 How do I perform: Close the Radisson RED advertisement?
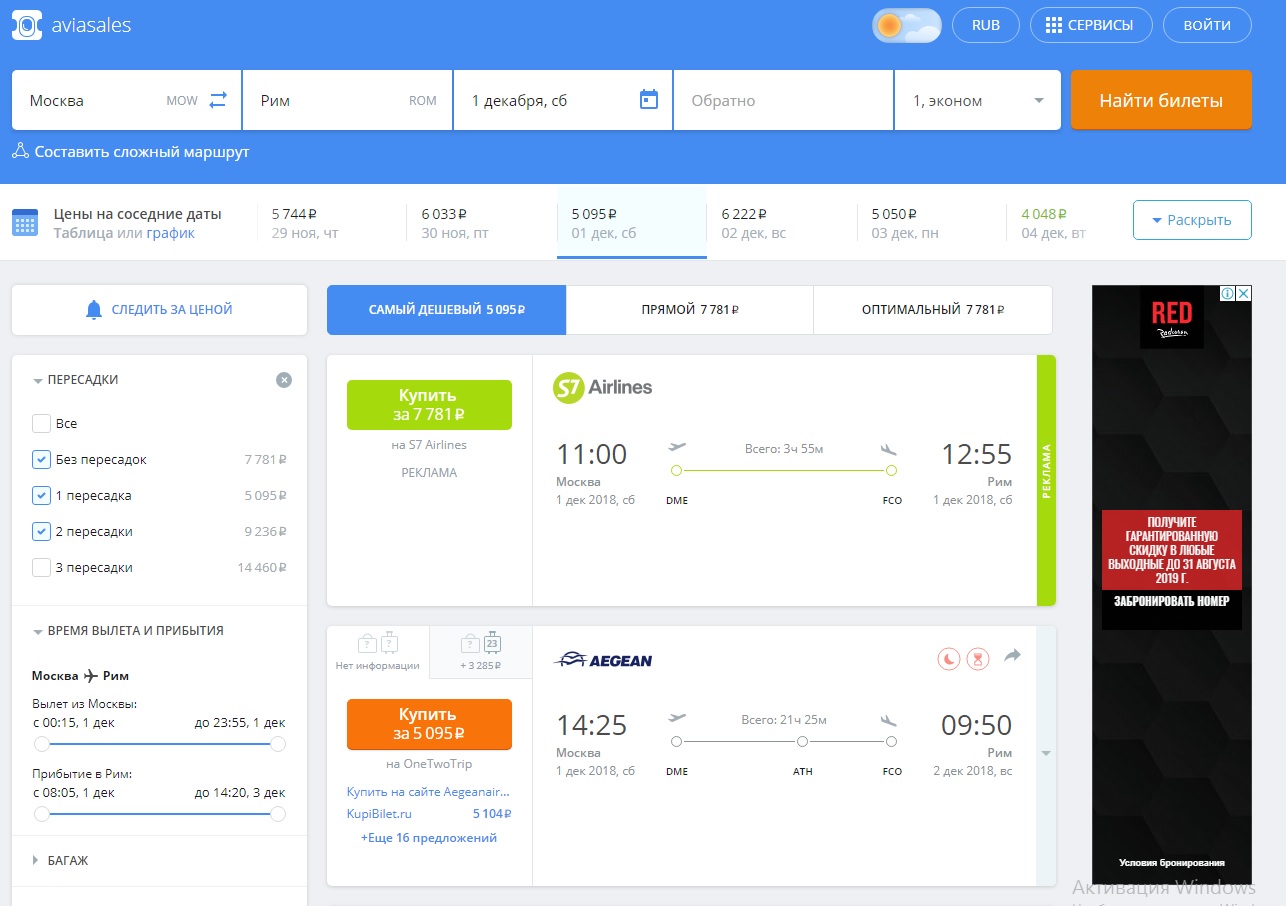[1243, 294]
